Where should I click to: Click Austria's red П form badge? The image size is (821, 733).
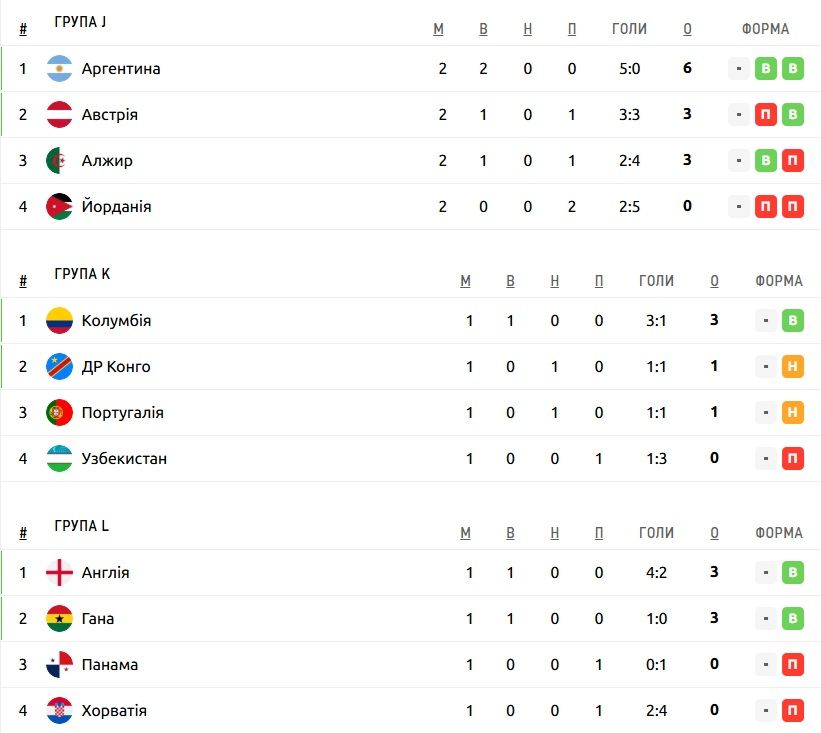point(765,115)
